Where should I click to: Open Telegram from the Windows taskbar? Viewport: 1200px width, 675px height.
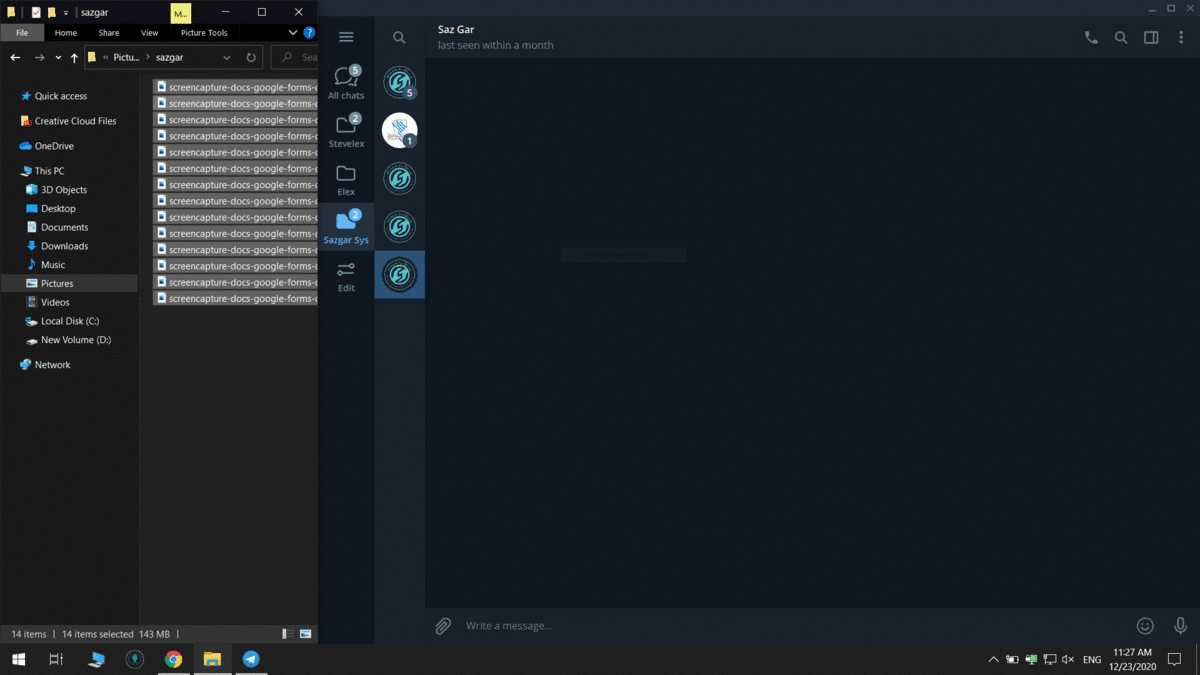coord(251,659)
